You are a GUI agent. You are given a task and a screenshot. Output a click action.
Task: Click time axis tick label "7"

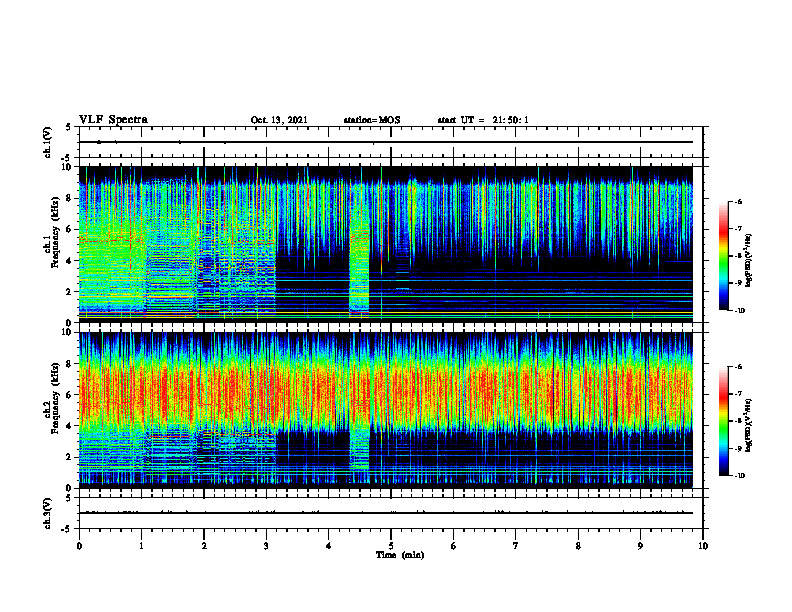(516, 546)
